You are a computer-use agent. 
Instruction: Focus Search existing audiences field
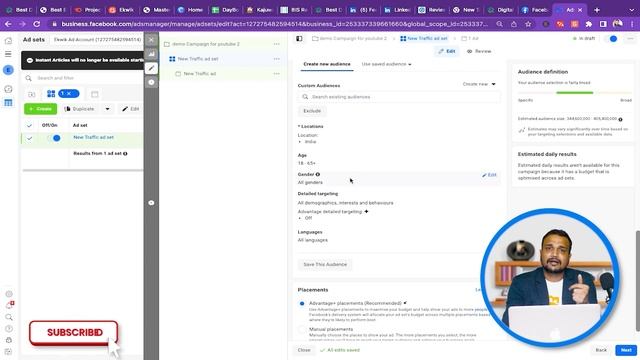399,97
